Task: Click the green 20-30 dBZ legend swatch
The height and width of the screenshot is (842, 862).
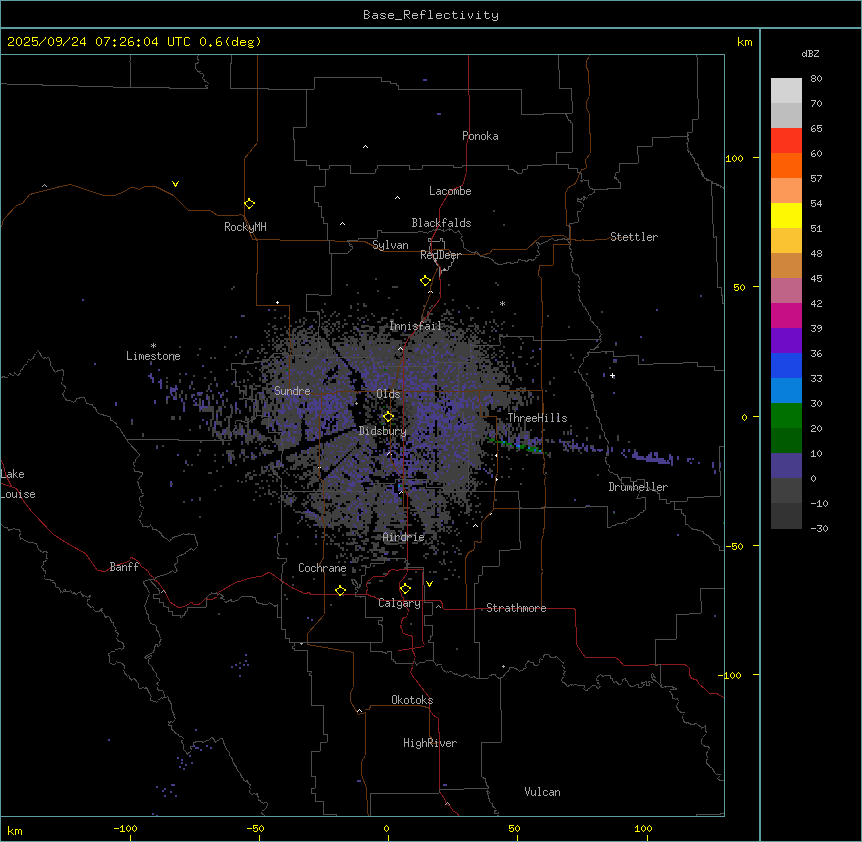Action: 786,416
